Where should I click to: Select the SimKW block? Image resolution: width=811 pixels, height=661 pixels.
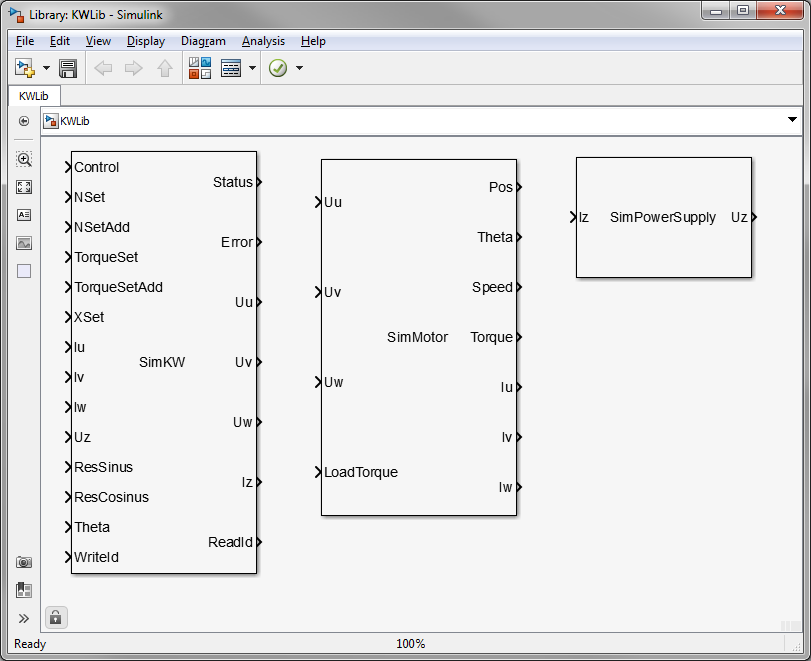coord(162,362)
